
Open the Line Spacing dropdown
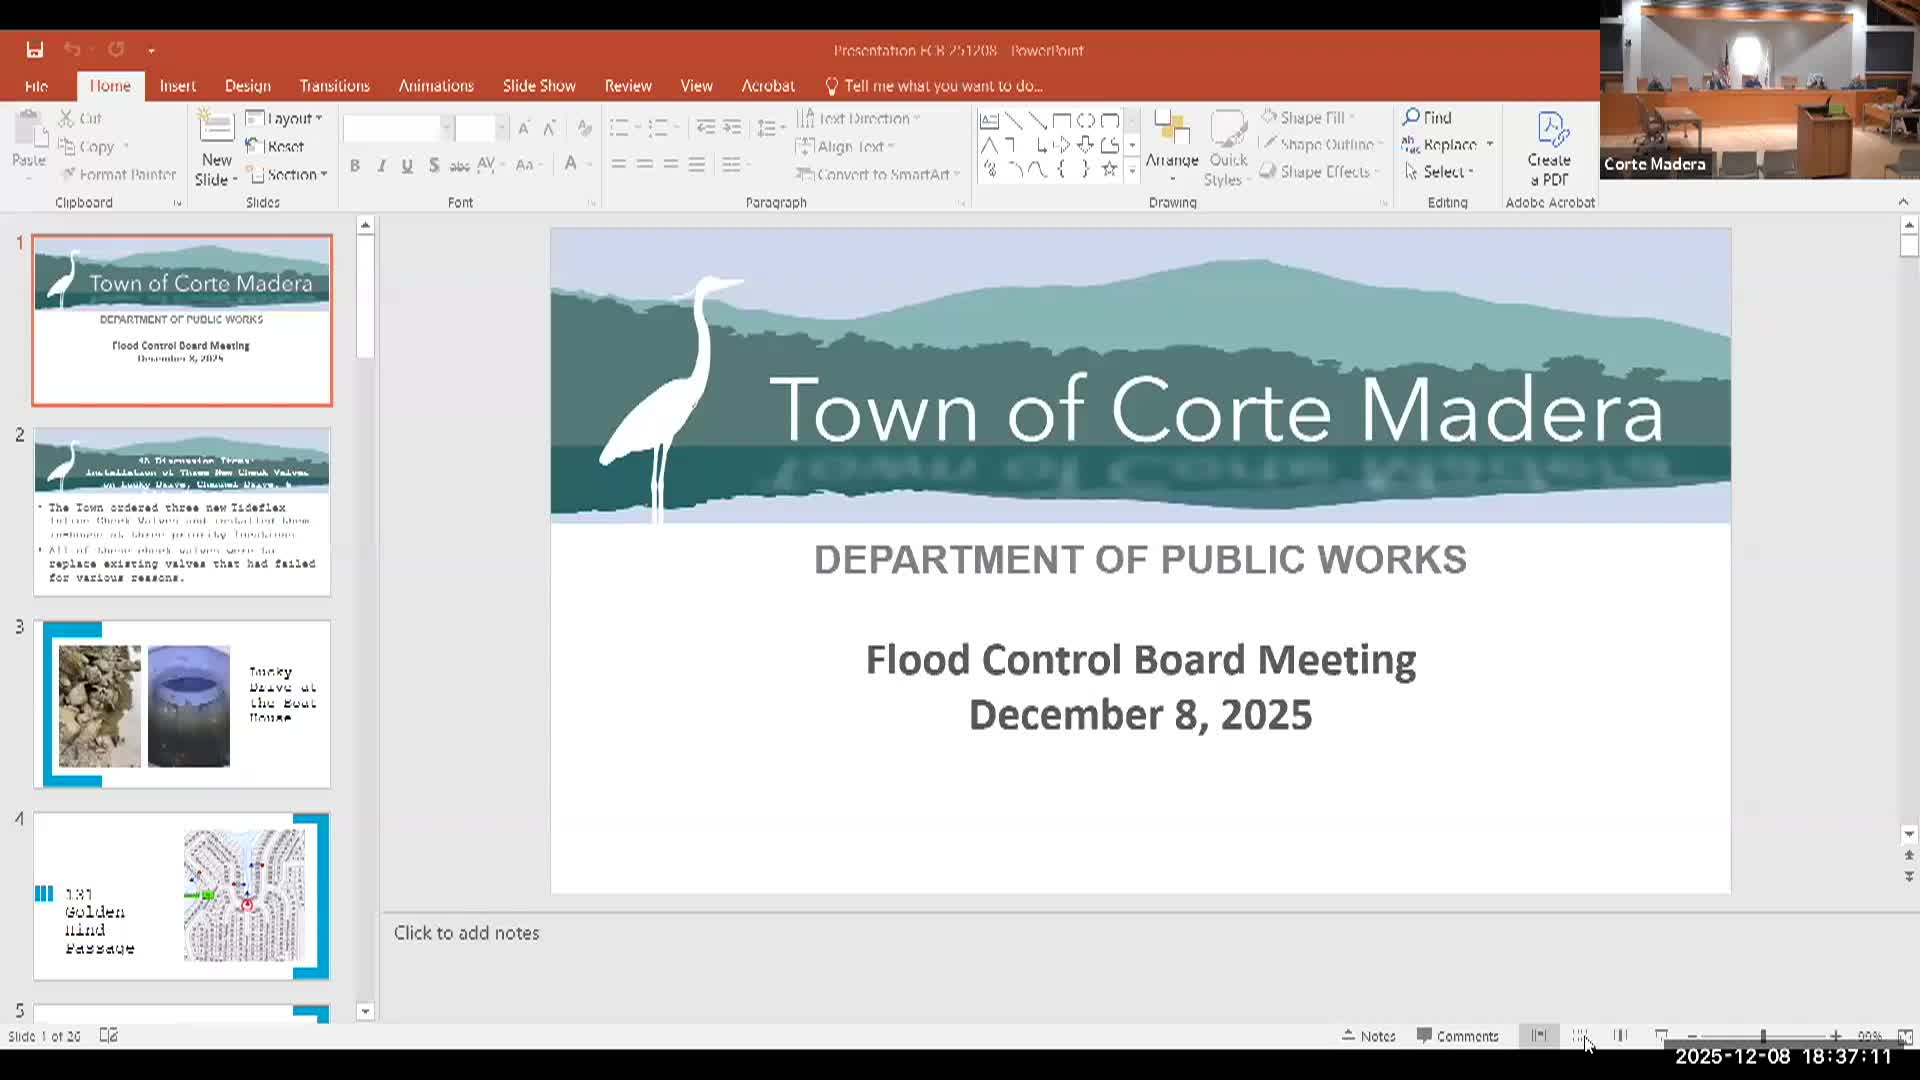[x=770, y=127]
